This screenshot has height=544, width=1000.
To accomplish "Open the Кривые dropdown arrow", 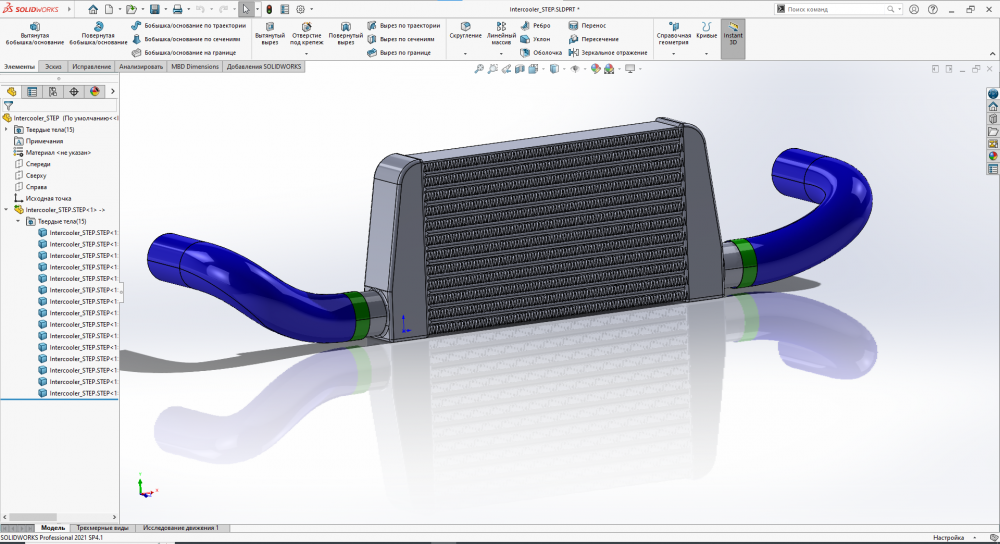I will 706,53.
